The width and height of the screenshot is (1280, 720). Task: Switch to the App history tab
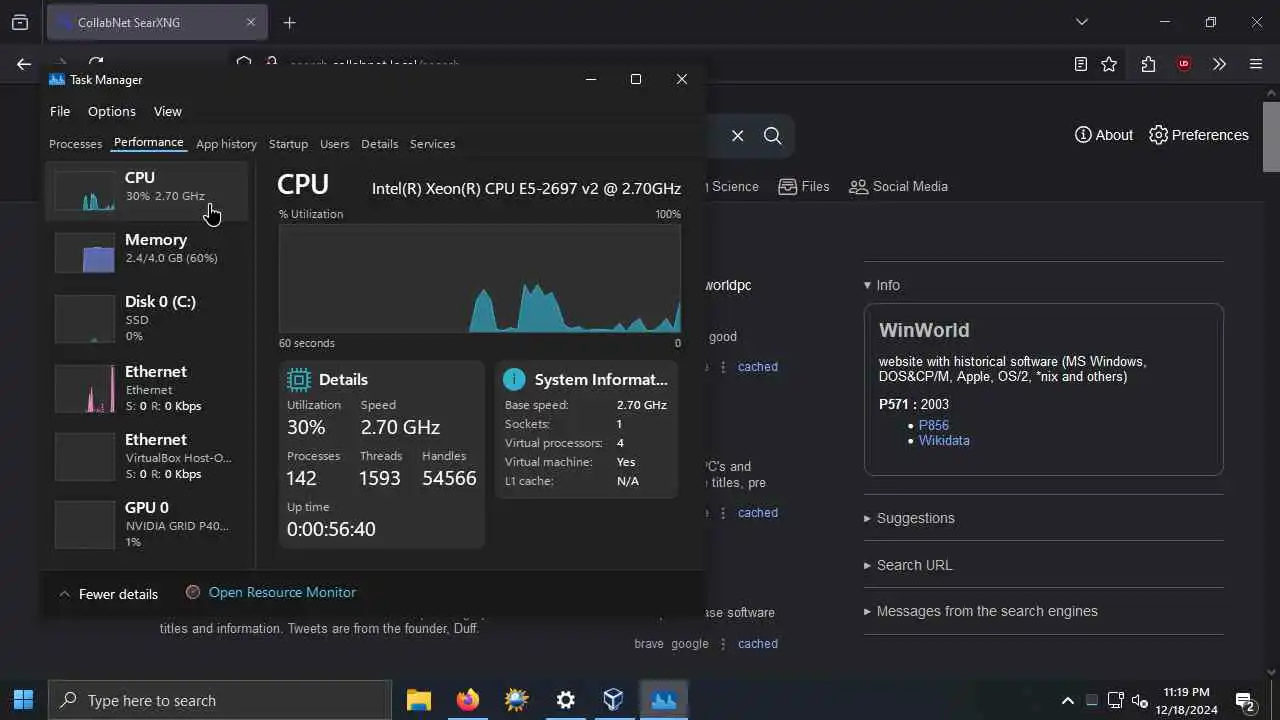(x=226, y=144)
